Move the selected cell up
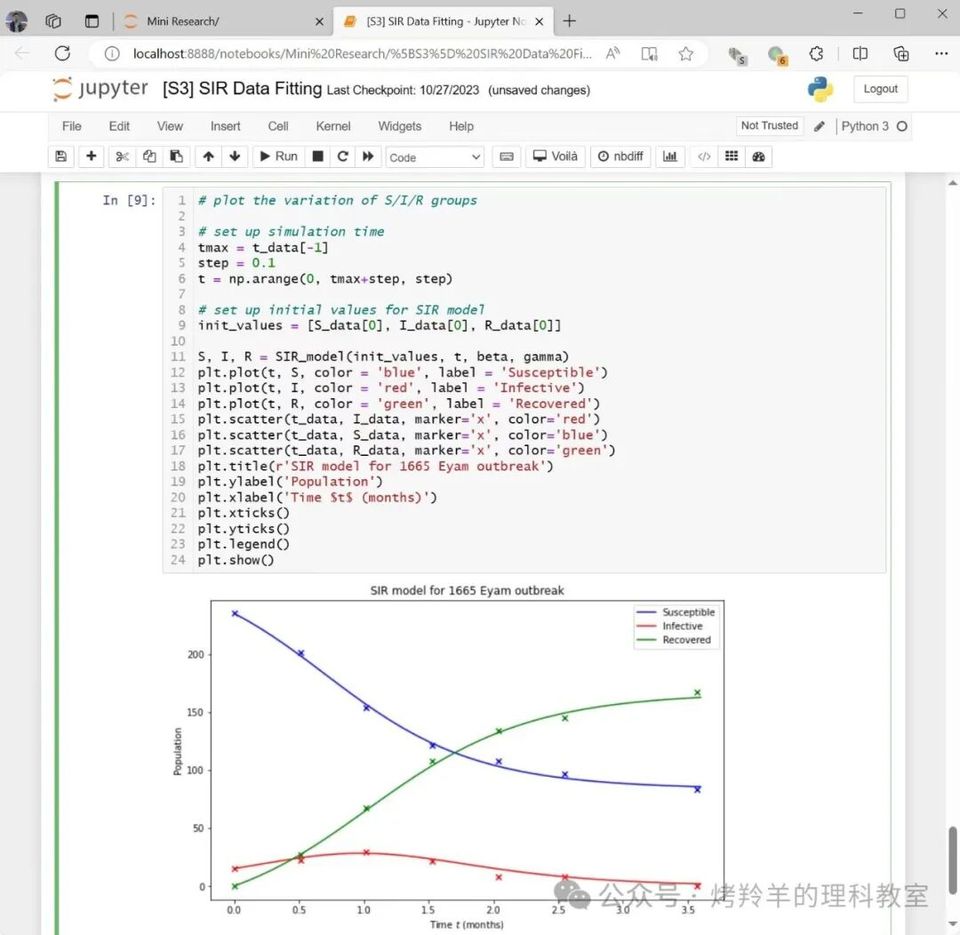This screenshot has height=935, width=960. pyautogui.click(x=208, y=157)
